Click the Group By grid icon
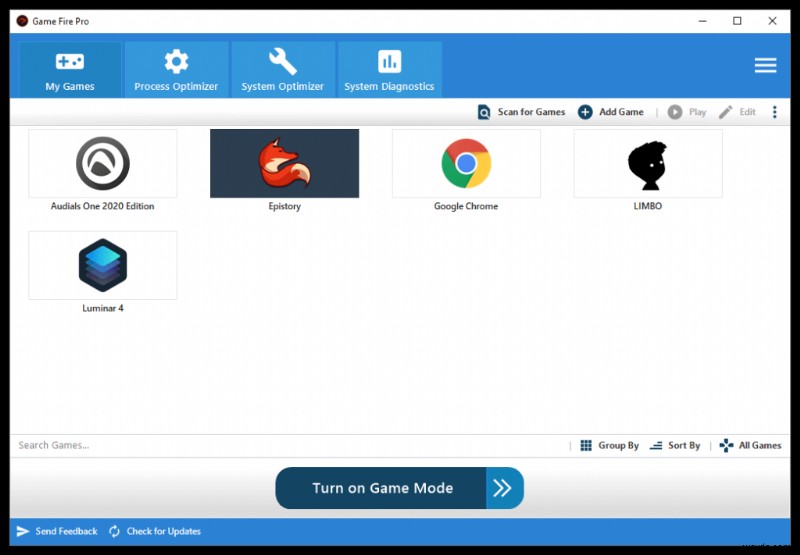The height and width of the screenshot is (555, 800). tap(586, 445)
